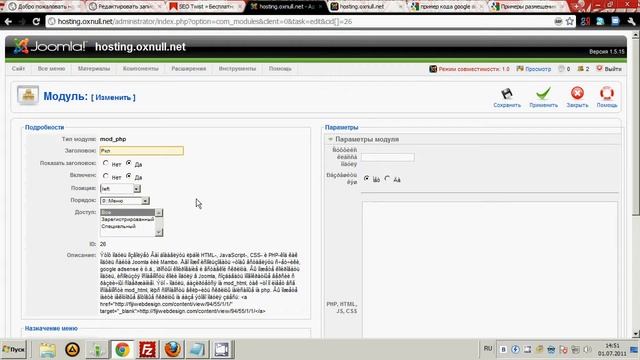This screenshot has height=360, width=640.
Task: Click the Joomla! logo in the header
Action: pyautogui.click(x=50, y=46)
